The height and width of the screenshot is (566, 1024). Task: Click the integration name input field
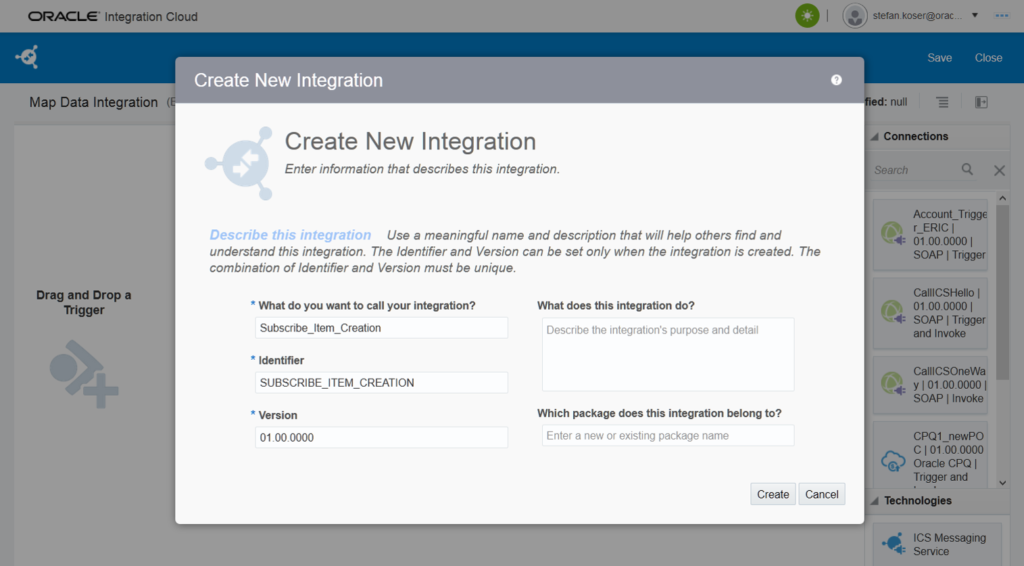tap(381, 328)
